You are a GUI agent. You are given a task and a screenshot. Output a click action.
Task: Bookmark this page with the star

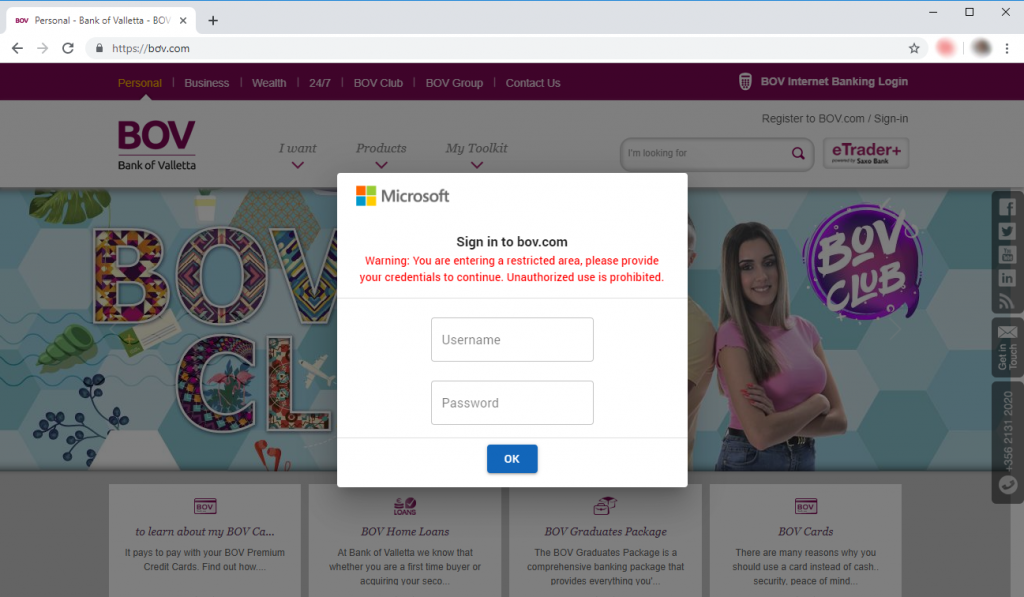[x=914, y=48]
